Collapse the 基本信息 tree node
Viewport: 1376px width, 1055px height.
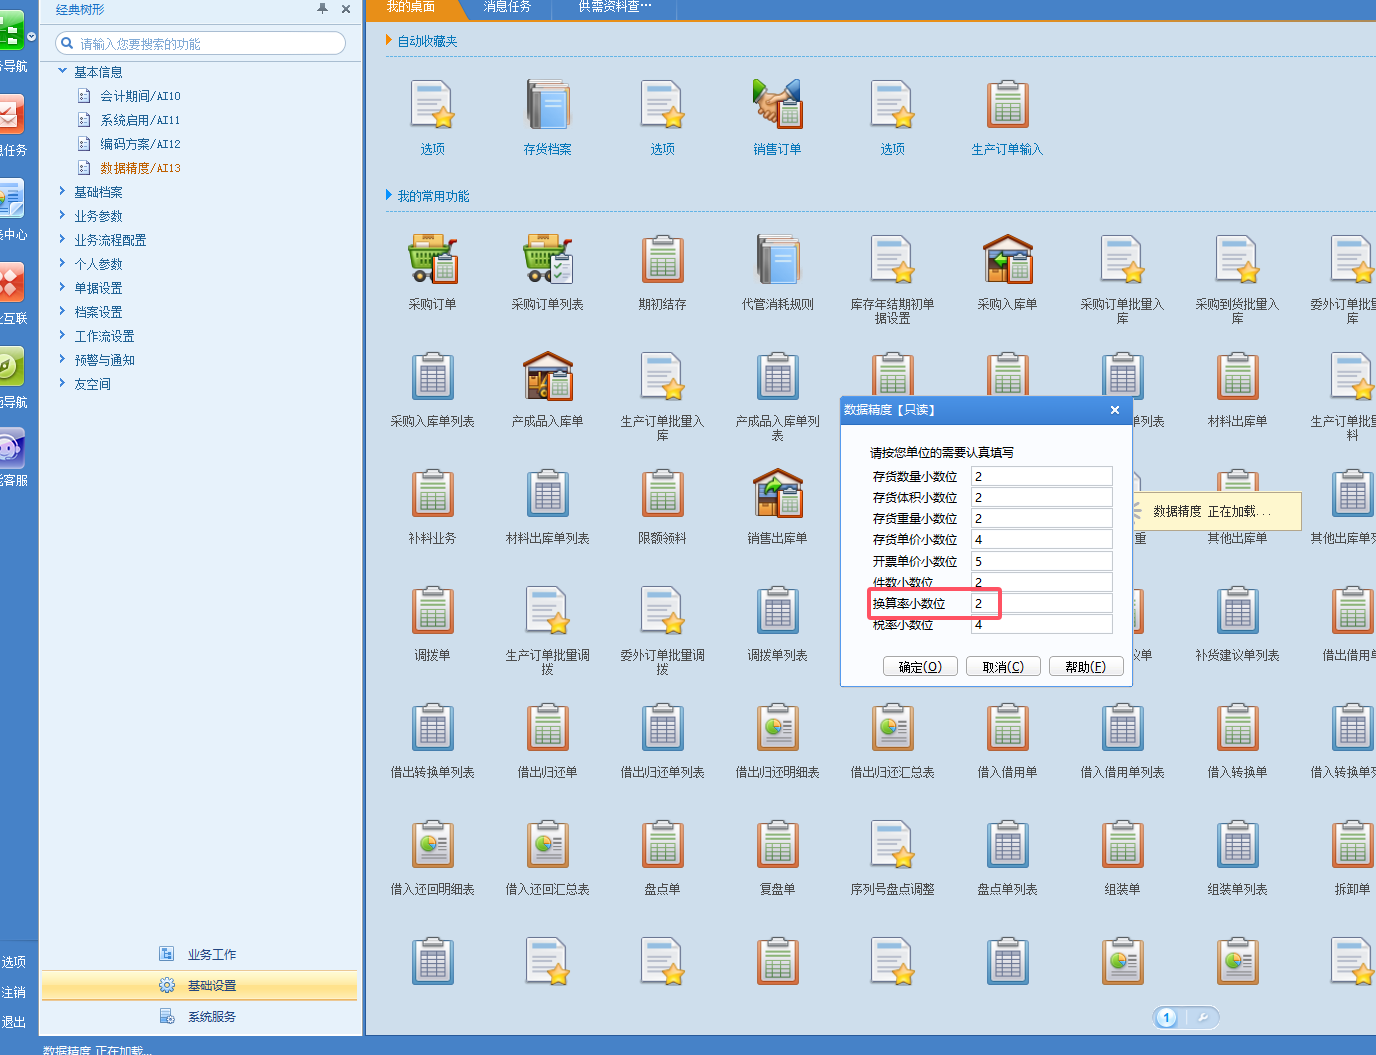point(62,71)
